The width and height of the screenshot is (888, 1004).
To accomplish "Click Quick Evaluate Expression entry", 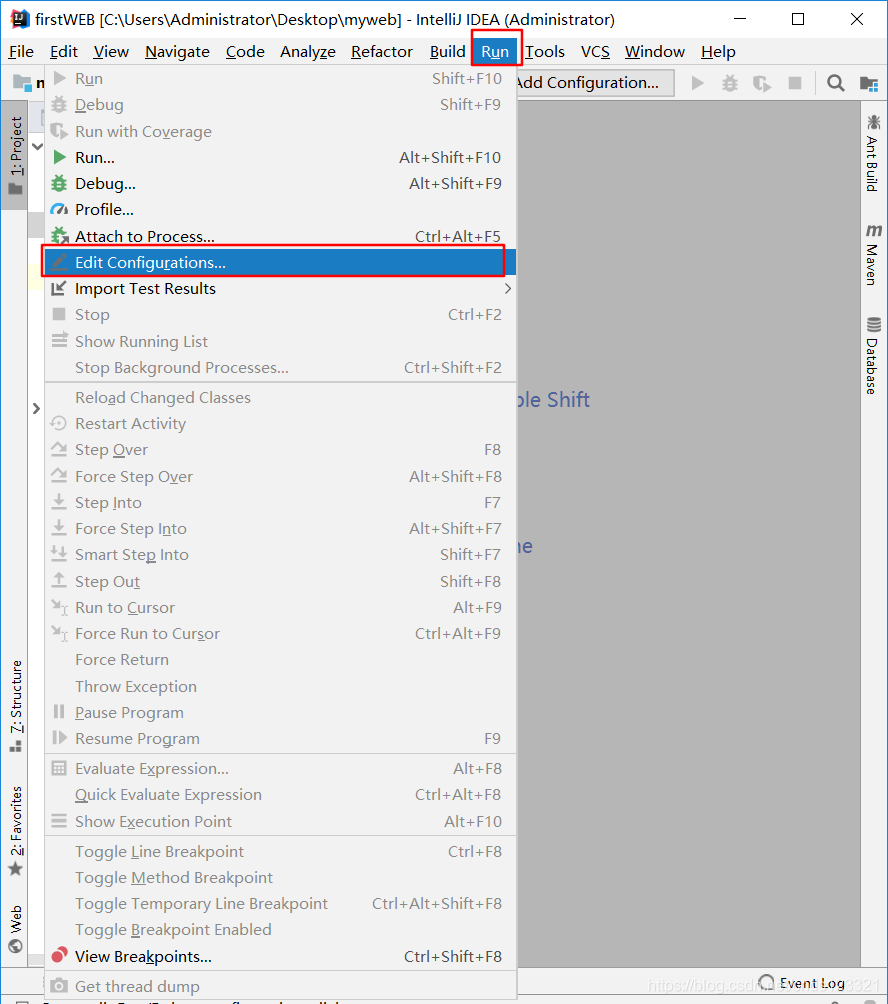I will 280,795.
